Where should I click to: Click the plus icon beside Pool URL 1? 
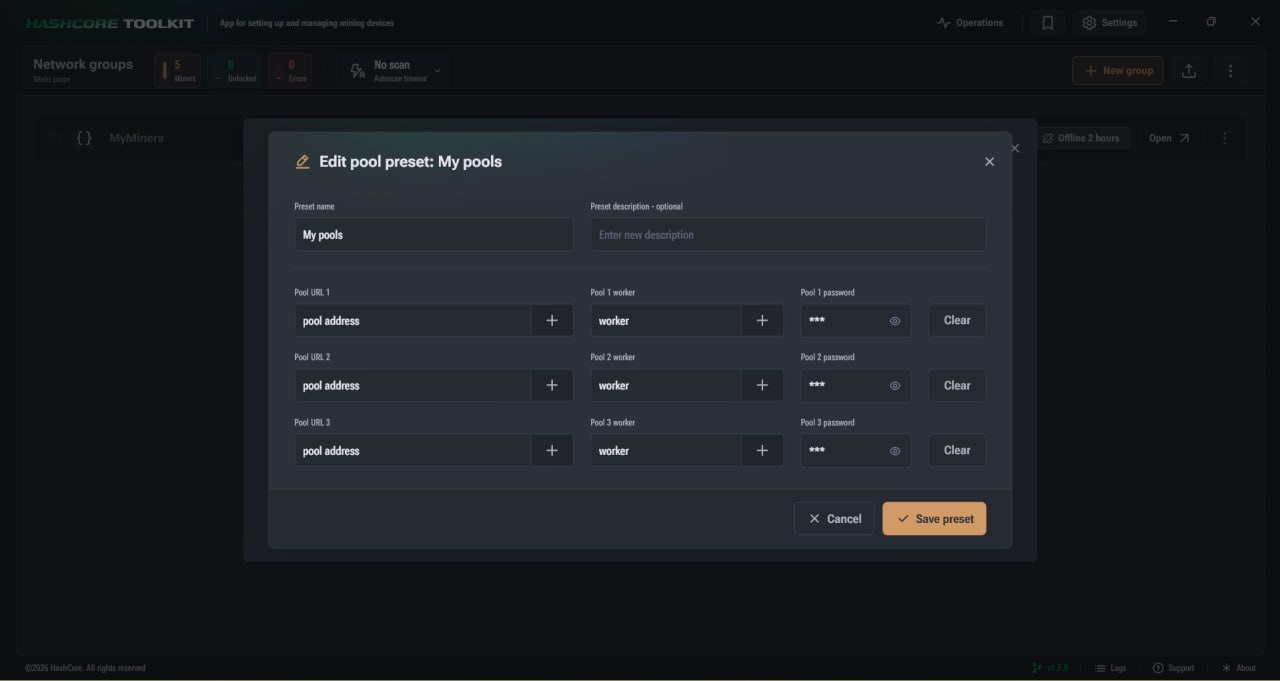(552, 321)
